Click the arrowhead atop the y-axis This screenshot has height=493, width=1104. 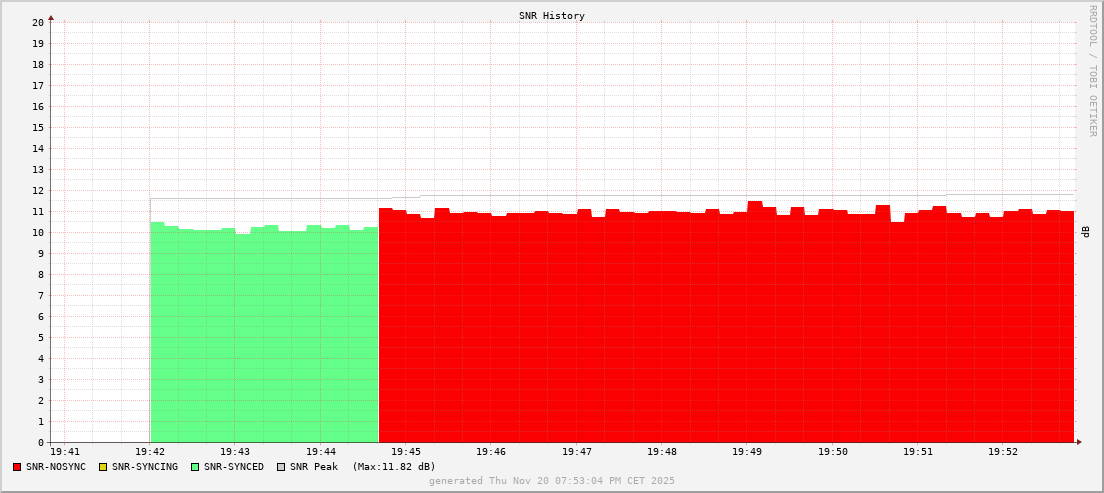51,17
